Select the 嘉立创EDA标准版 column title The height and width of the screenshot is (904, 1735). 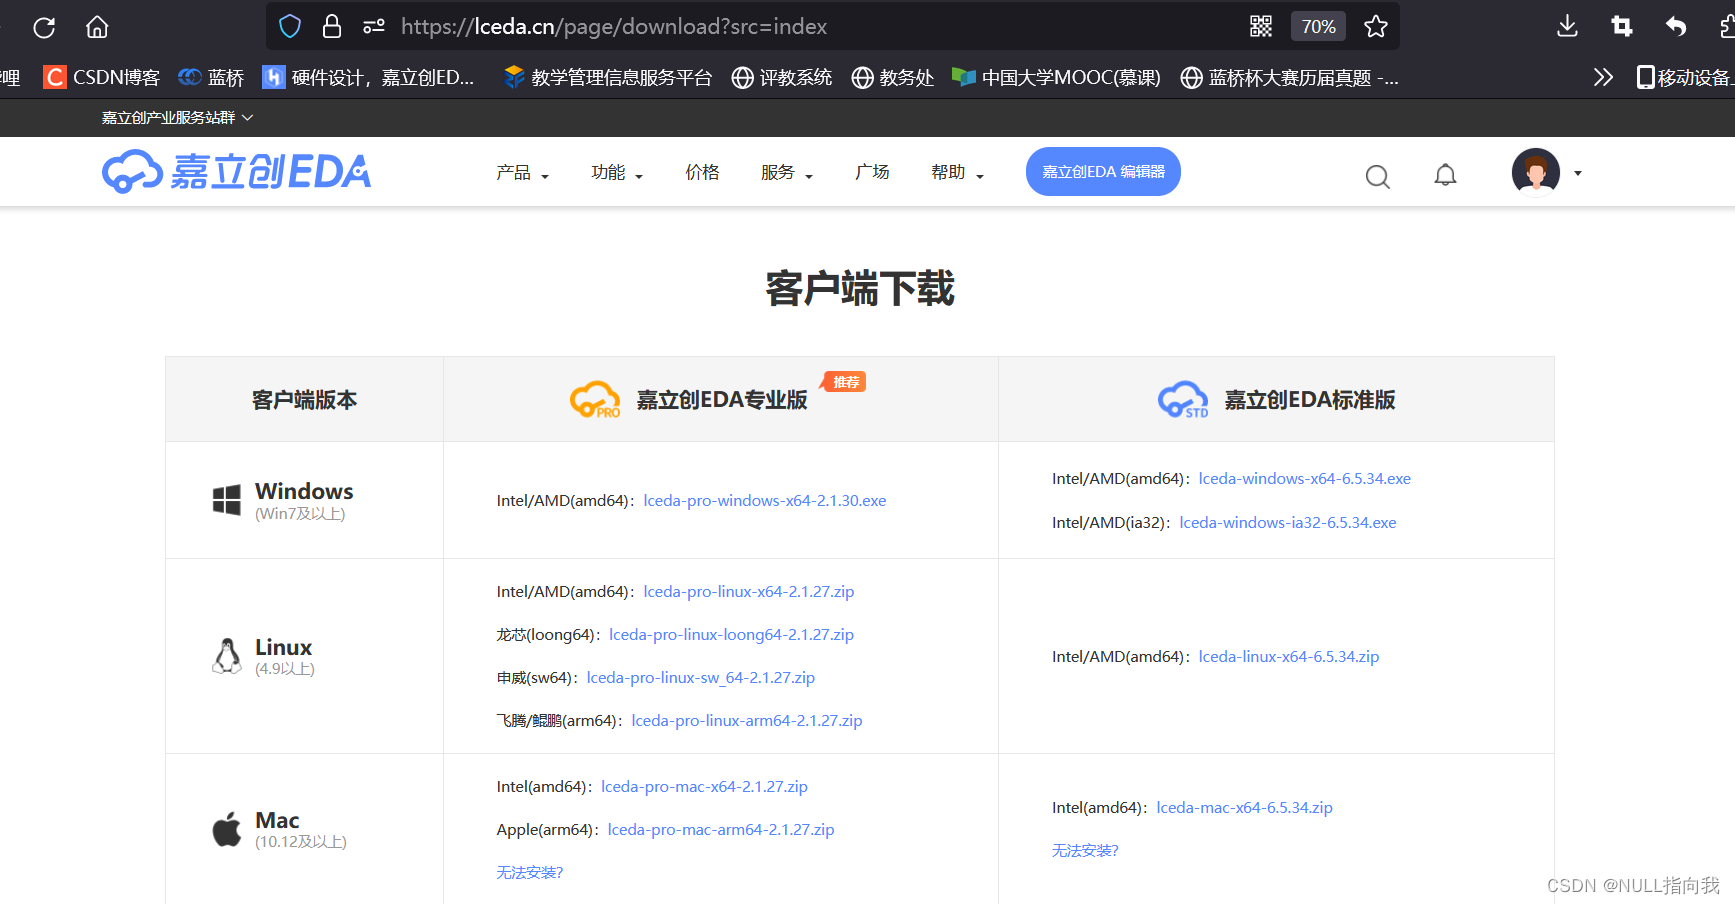coord(1310,400)
